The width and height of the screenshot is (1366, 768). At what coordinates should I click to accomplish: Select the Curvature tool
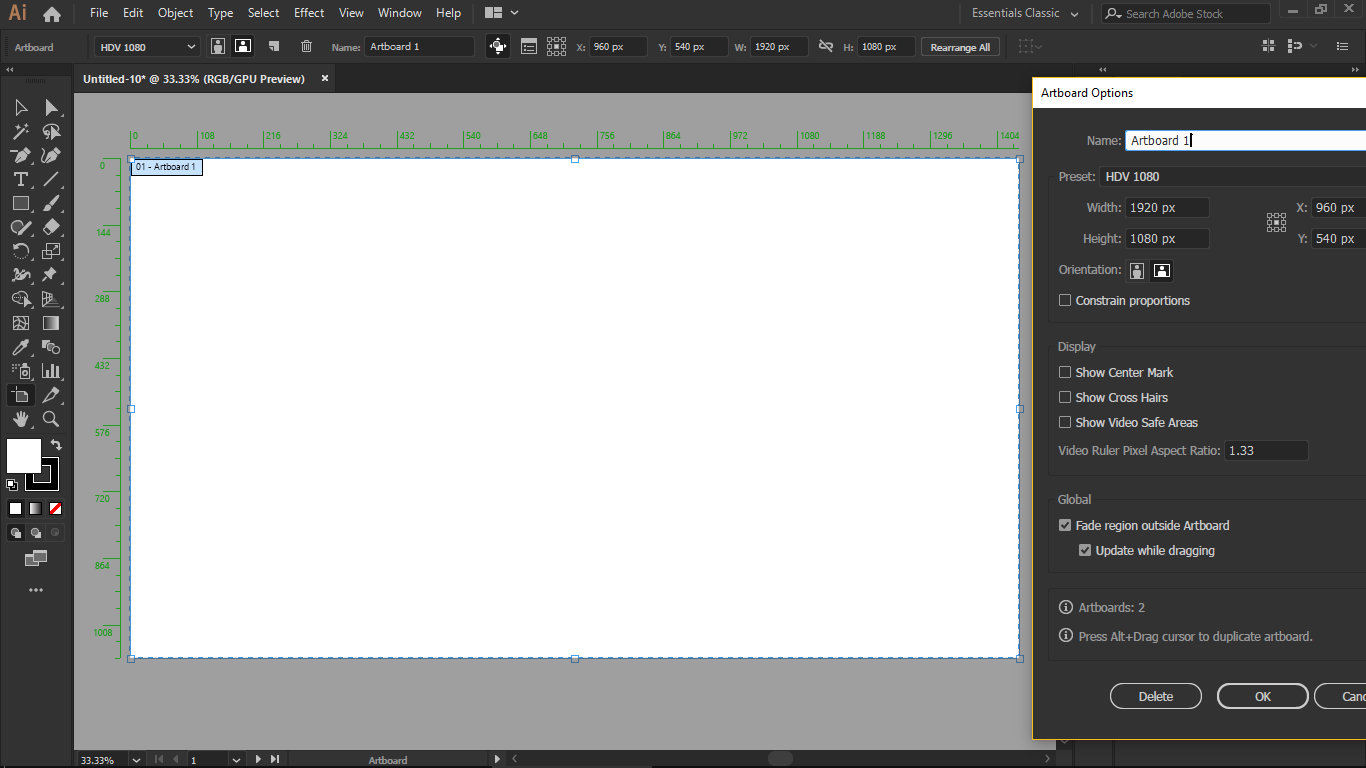51,155
